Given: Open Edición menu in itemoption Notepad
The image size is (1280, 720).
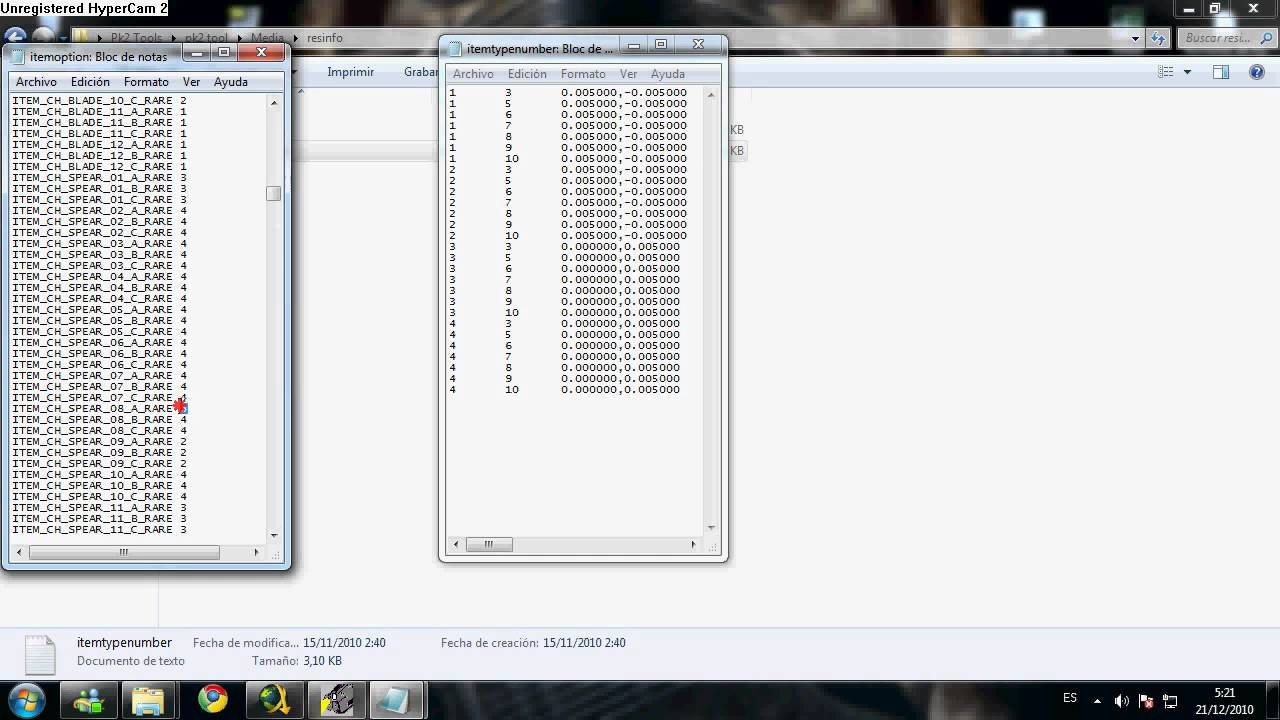Looking at the screenshot, I should (x=90, y=82).
